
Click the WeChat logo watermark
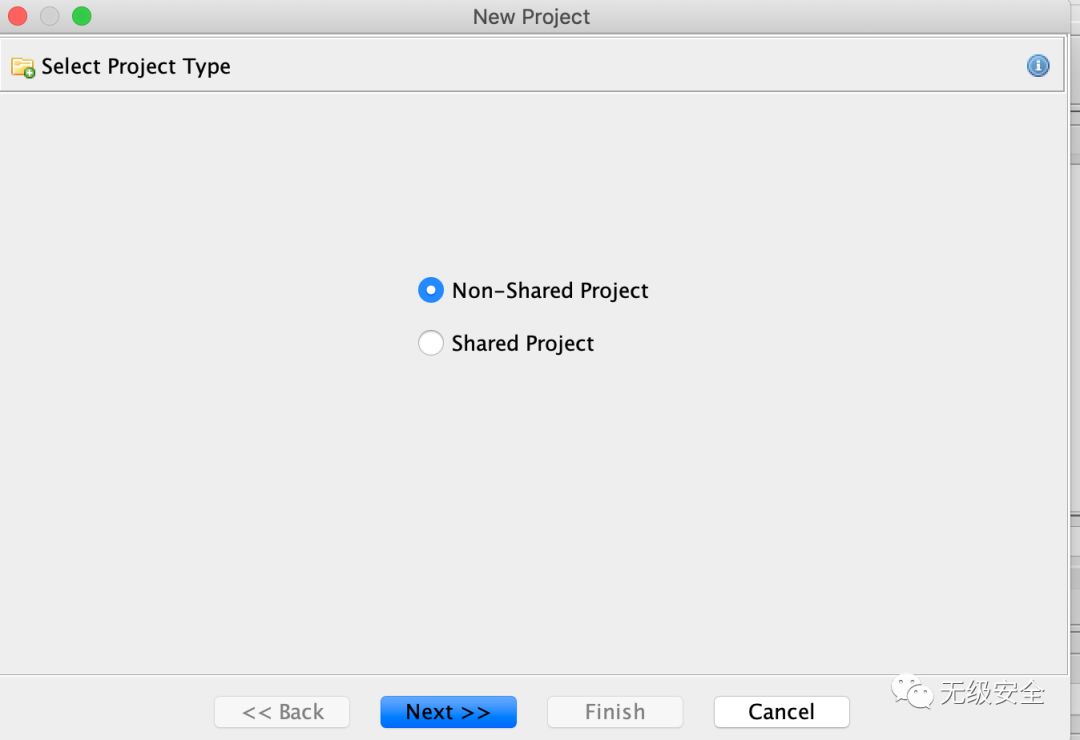pyautogui.click(x=911, y=691)
